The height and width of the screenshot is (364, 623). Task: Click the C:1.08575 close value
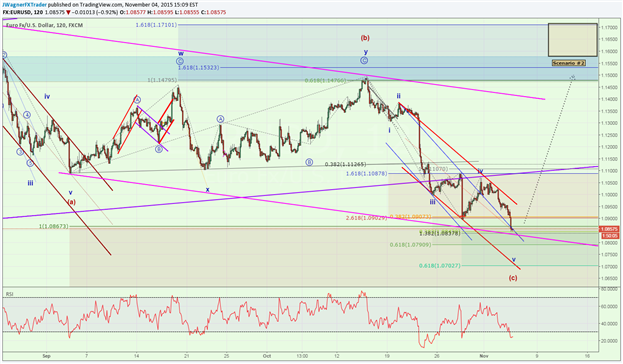pos(213,12)
